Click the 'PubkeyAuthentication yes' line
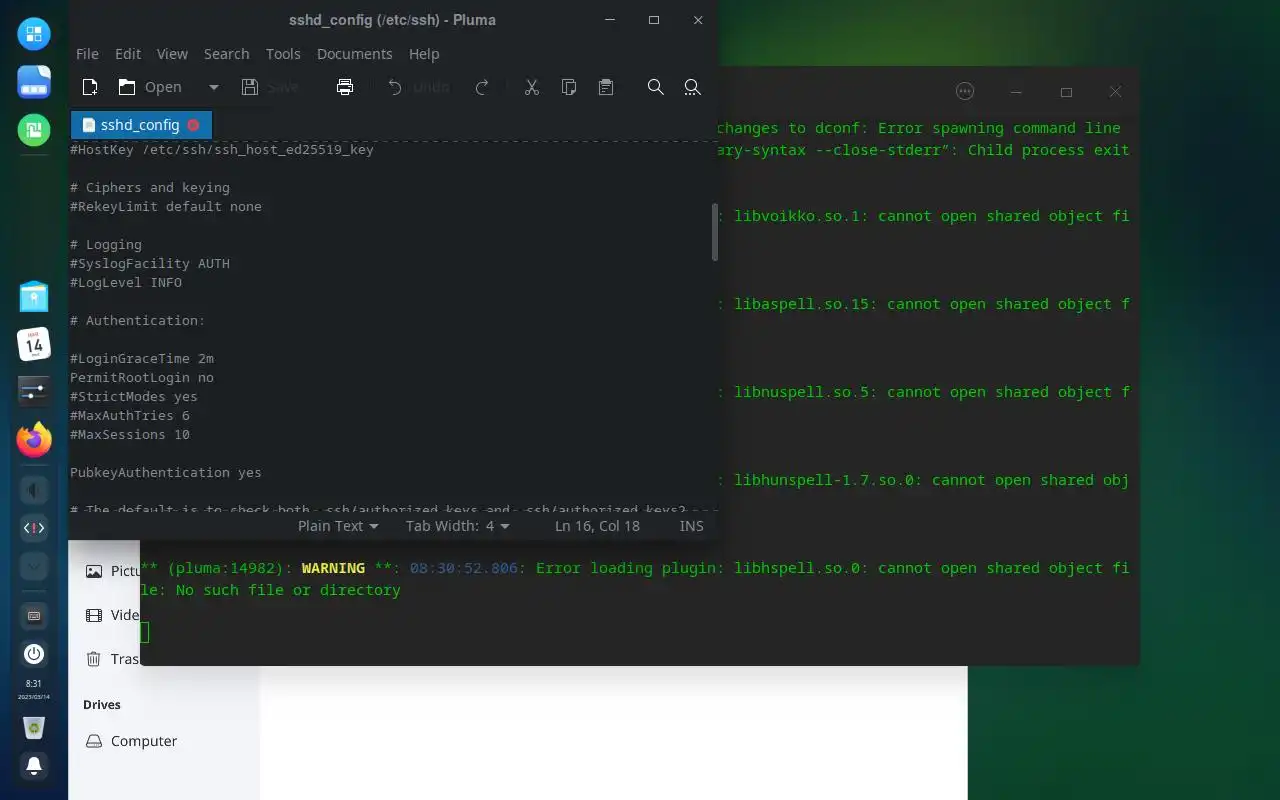1280x800 pixels. [x=166, y=473]
